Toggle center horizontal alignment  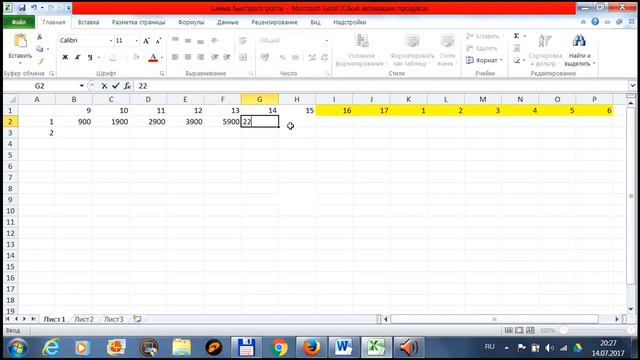tap(188, 57)
